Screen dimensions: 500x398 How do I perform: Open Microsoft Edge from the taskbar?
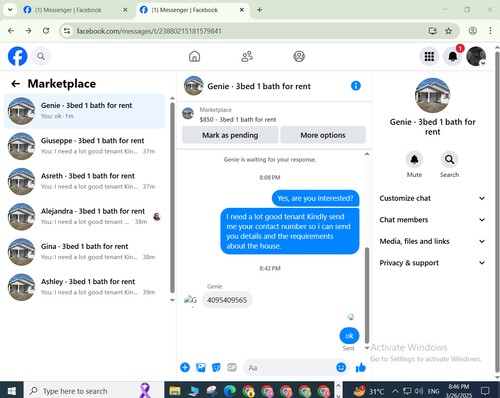[230, 390]
